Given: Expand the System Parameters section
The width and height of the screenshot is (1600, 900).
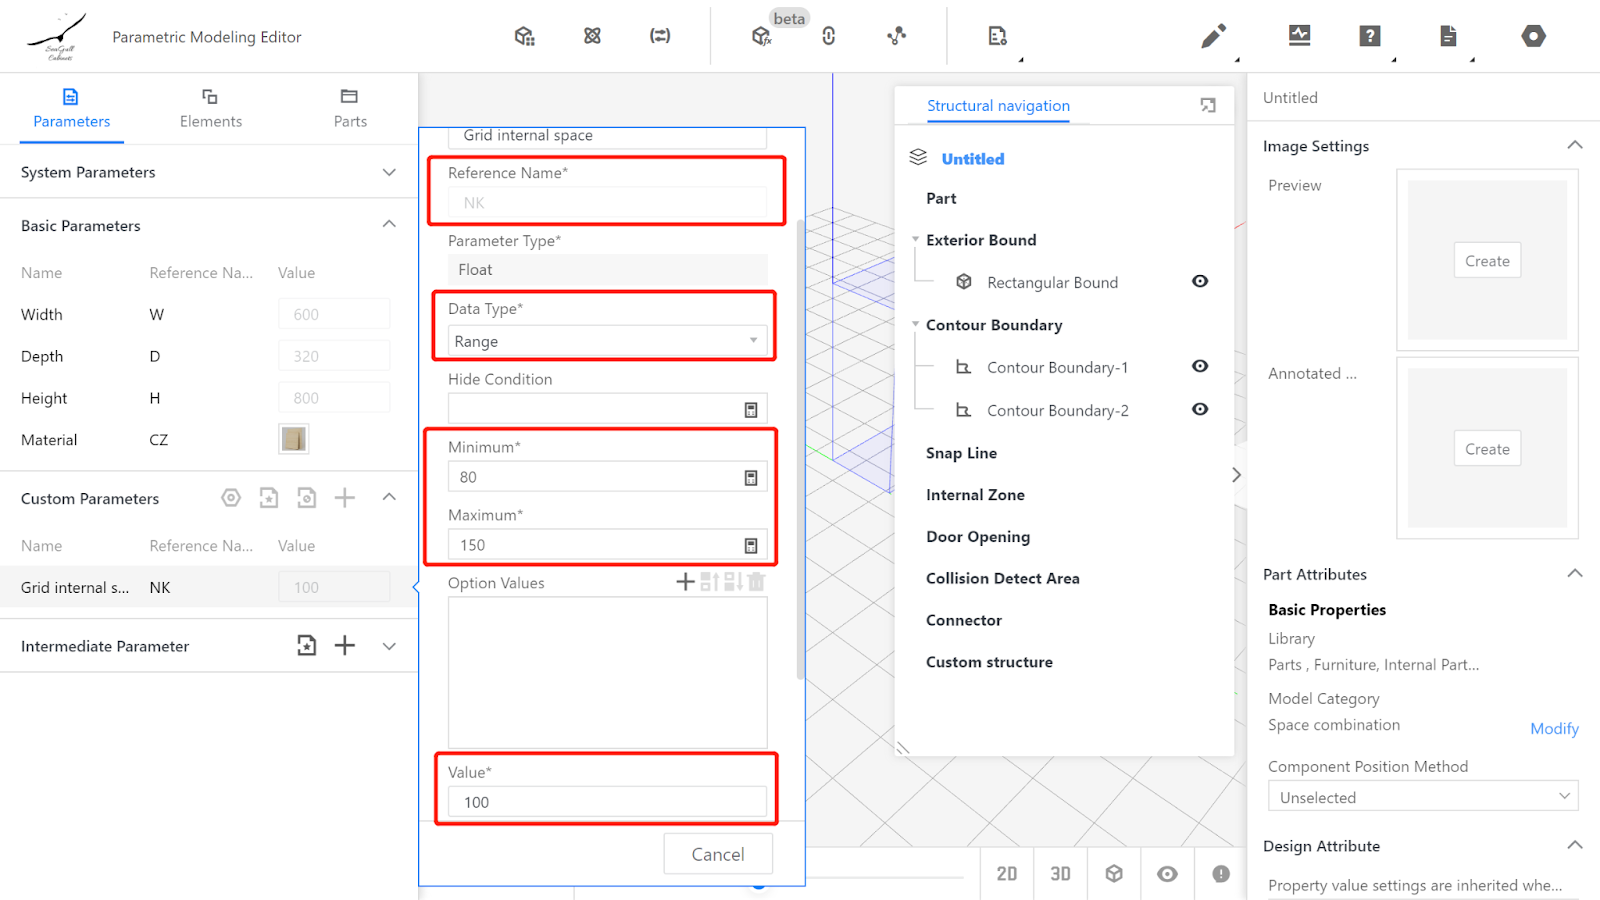Looking at the screenshot, I should pyautogui.click(x=389, y=172).
